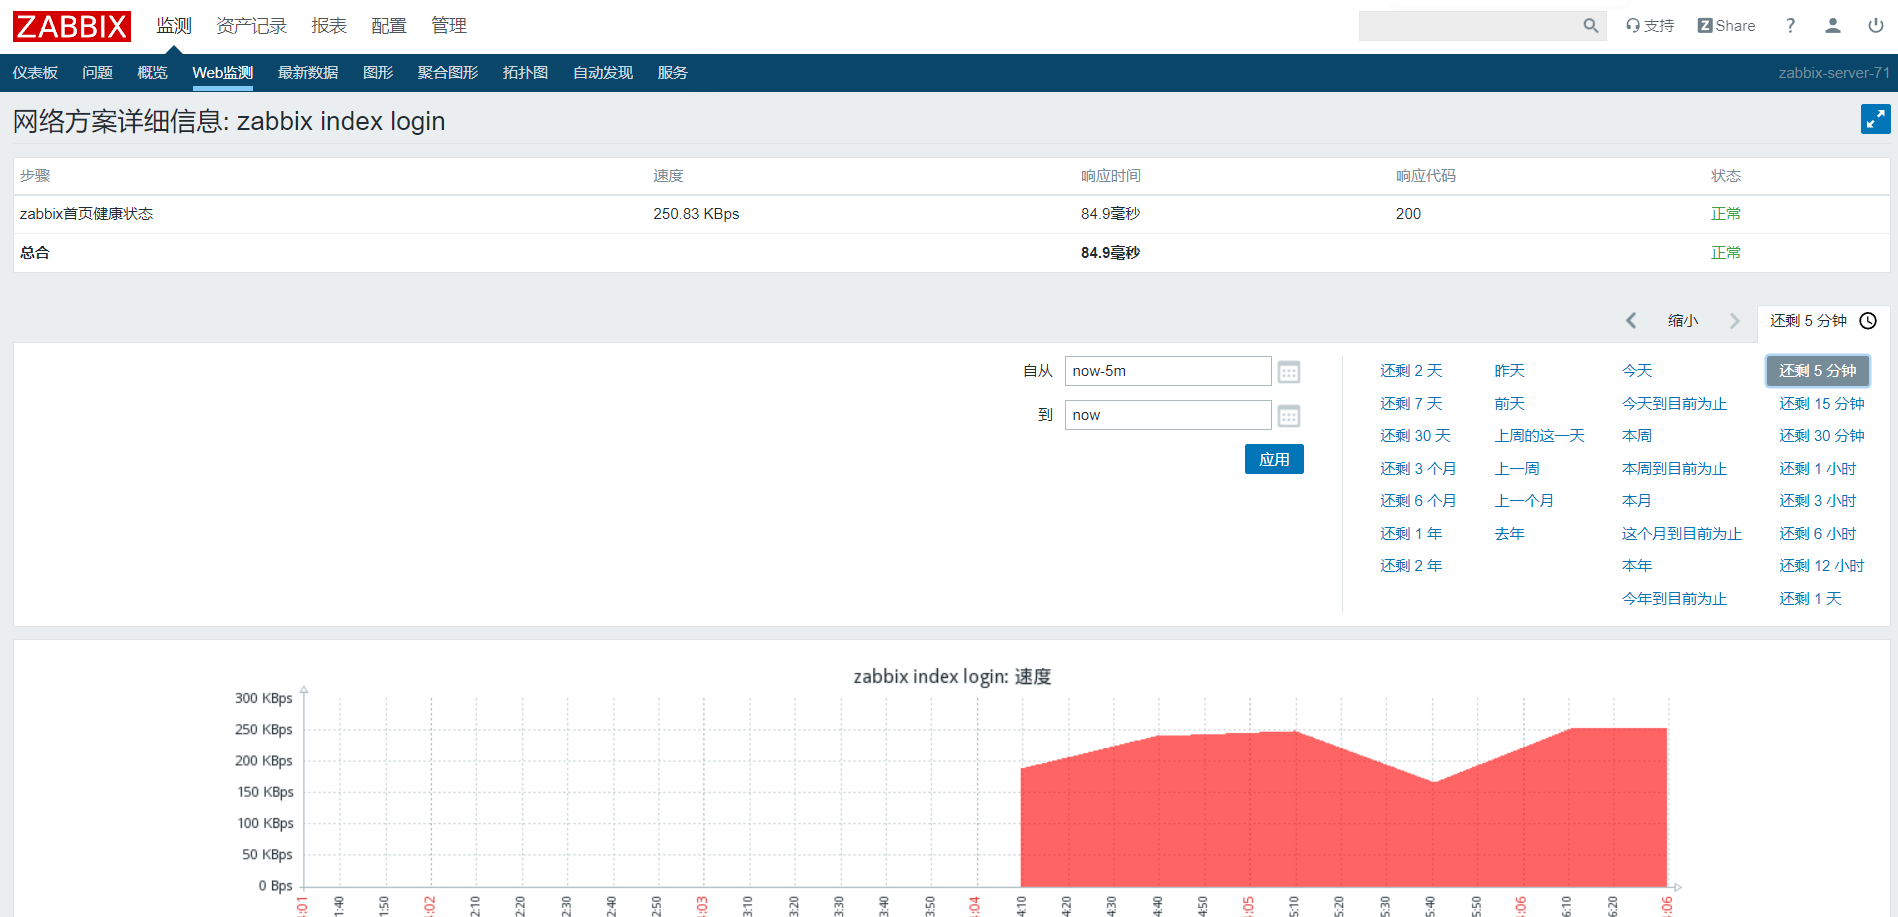The height and width of the screenshot is (917, 1898).
Task: Select time range 上一个月
Action: (1524, 501)
